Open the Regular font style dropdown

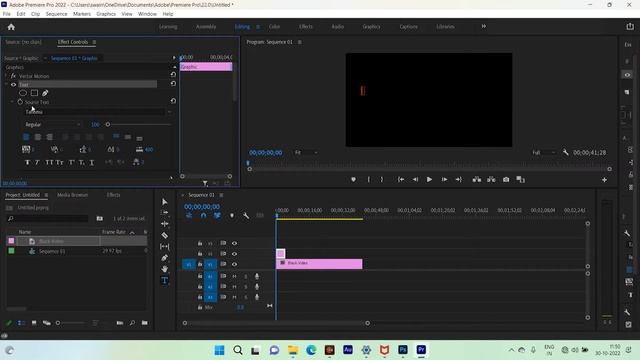[53, 124]
